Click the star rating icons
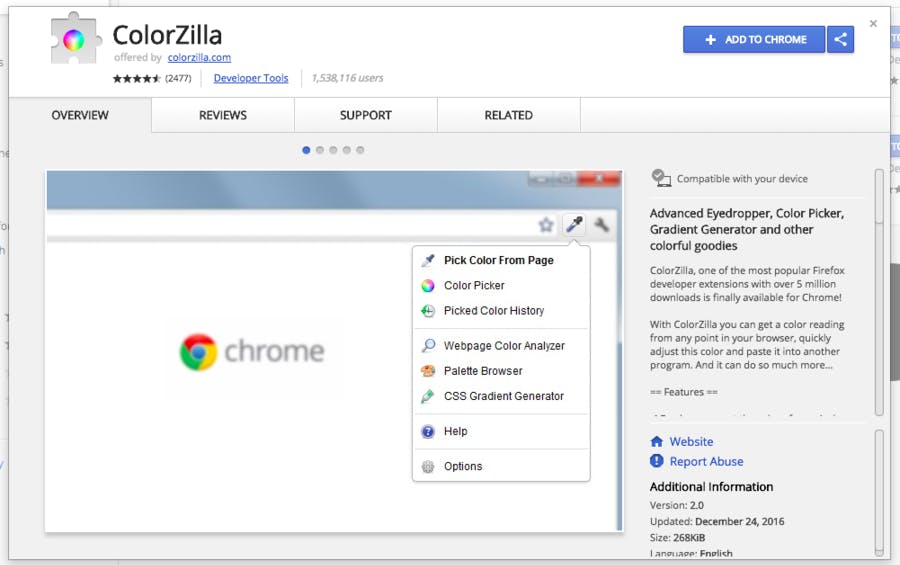This screenshot has height=565, width=900. click(x=137, y=79)
